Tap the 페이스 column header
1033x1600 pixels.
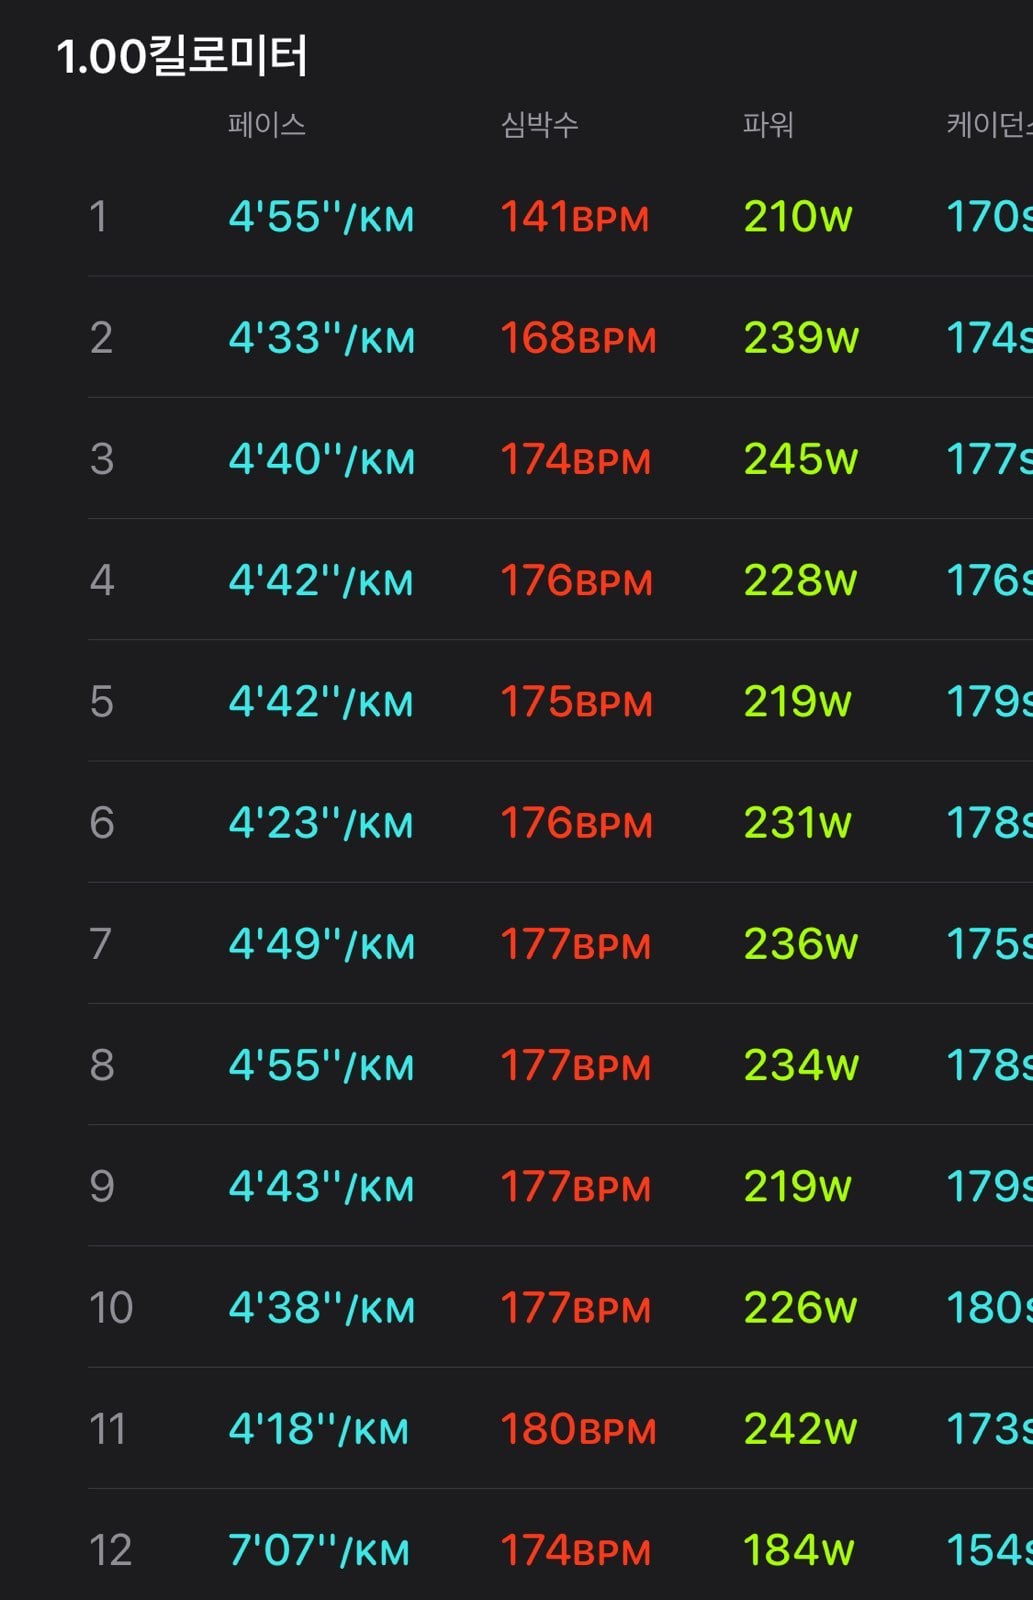266,125
